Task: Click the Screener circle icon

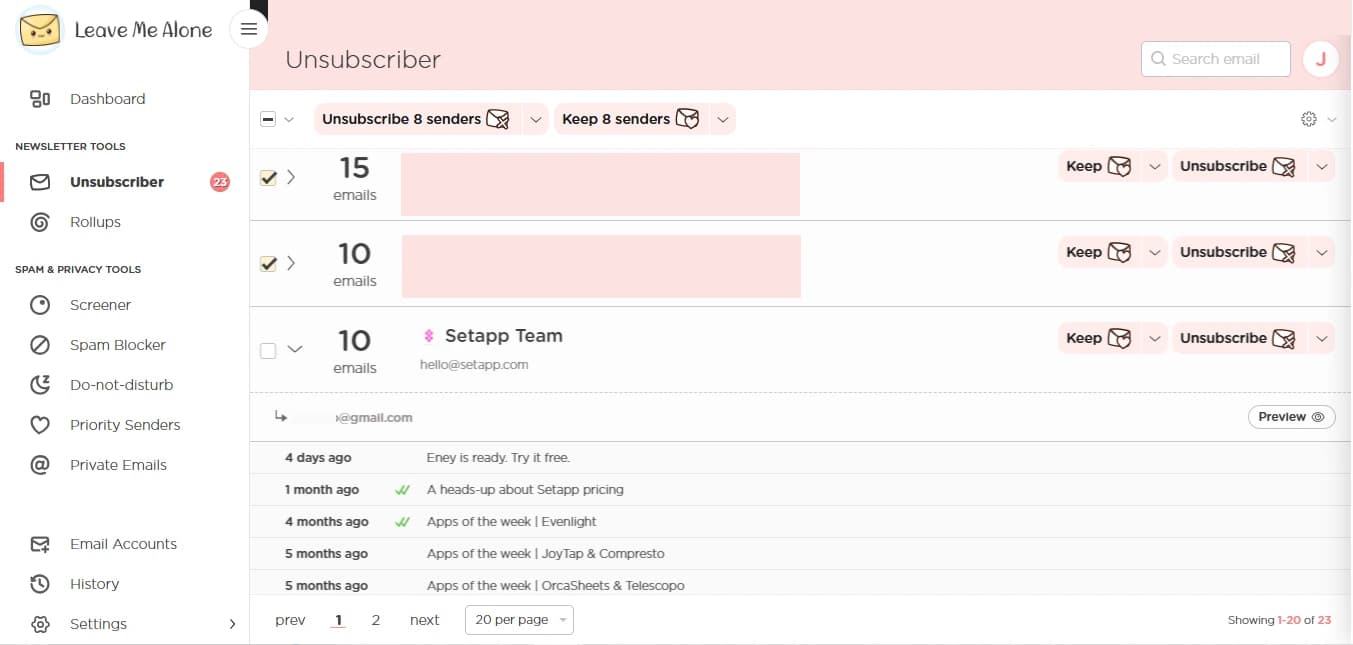Action: [40, 305]
